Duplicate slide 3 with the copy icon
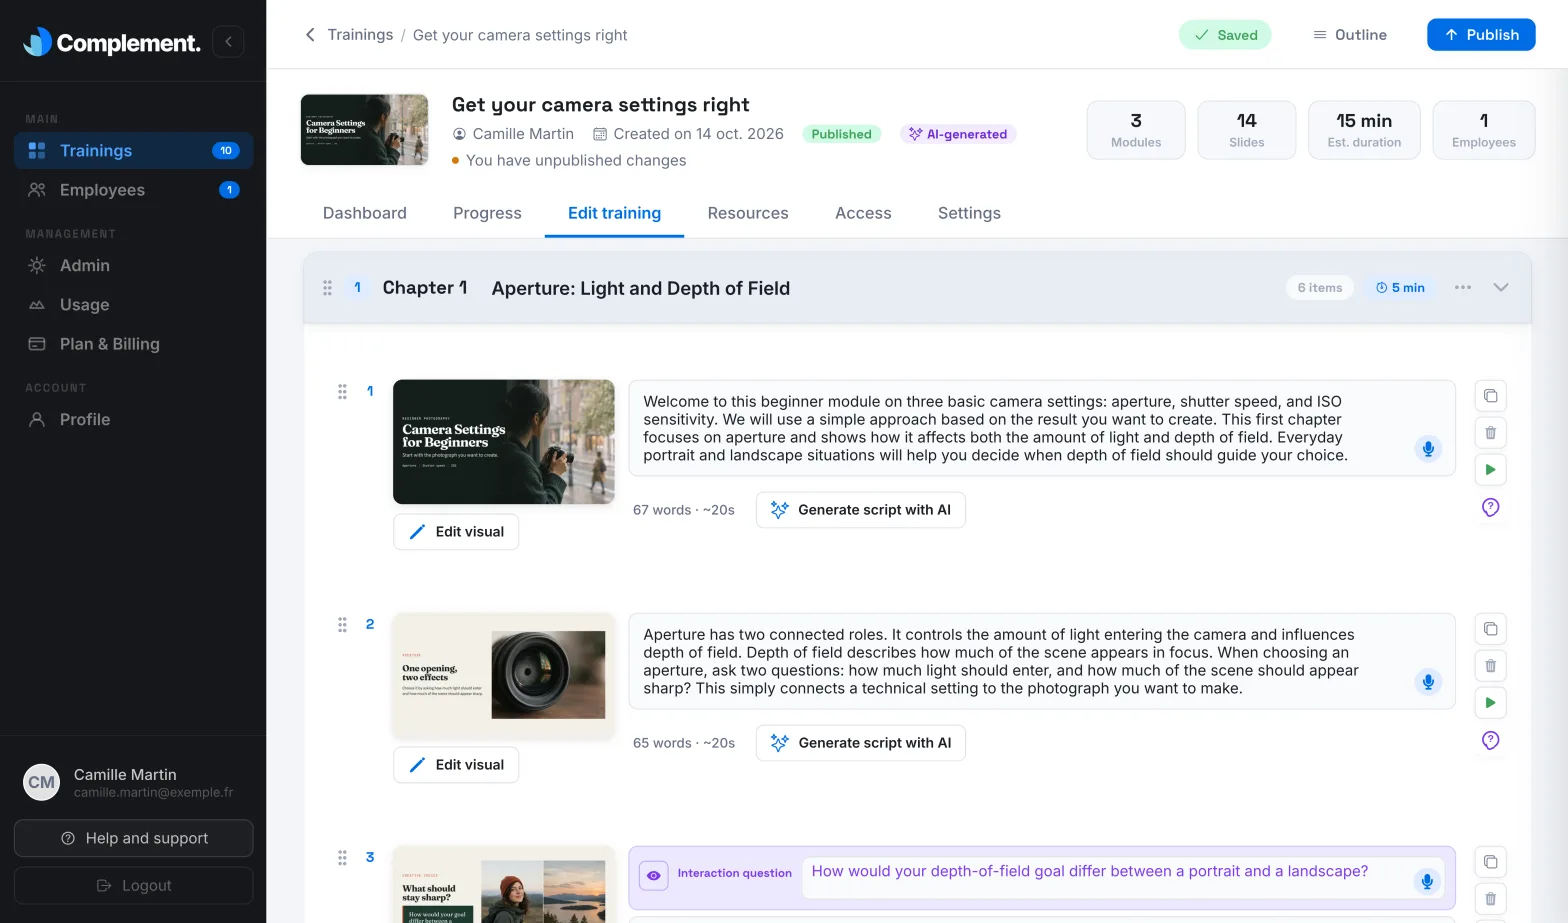Viewport: 1568px width, 923px height. pos(1490,862)
